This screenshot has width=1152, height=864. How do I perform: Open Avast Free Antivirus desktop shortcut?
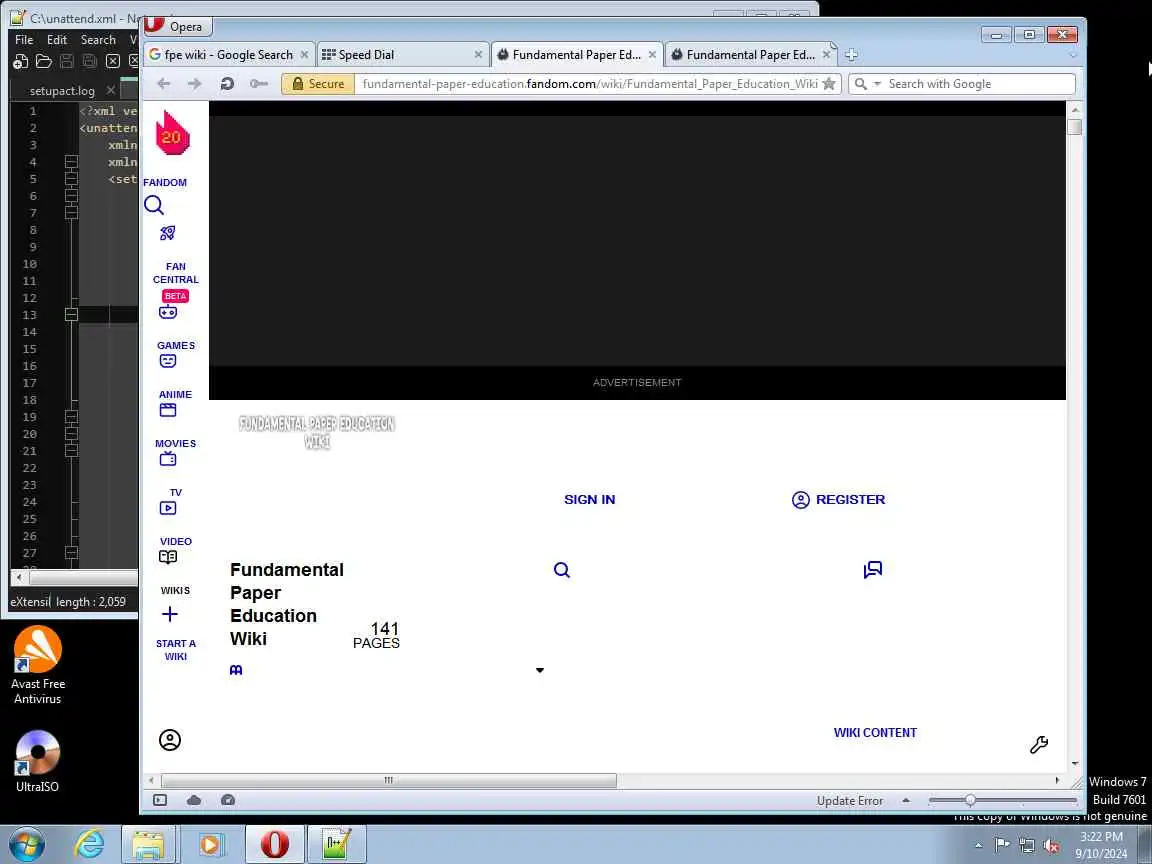[37, 665]
